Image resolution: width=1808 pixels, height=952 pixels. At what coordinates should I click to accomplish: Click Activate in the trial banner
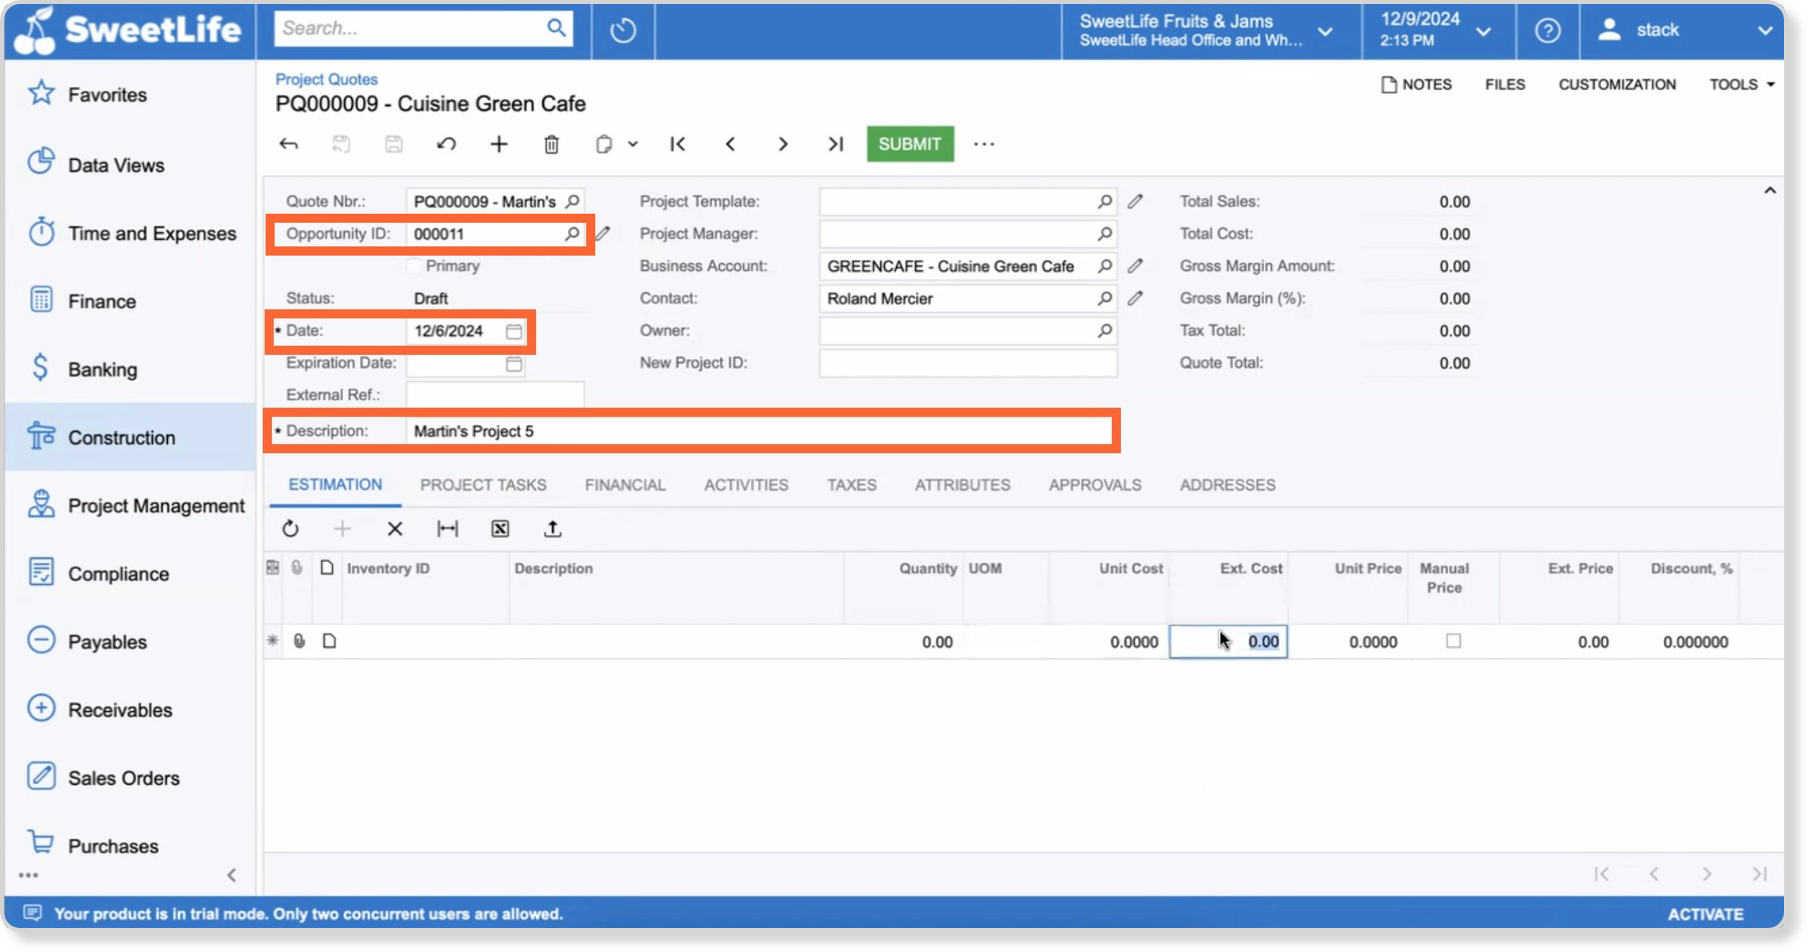pyautogui.click(x=1705, y=914)
